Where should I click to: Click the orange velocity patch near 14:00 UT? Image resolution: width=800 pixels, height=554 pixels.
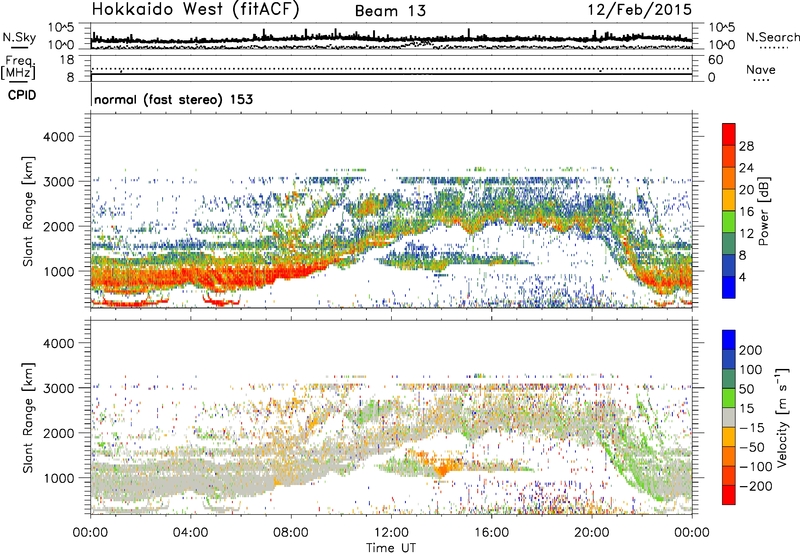click(x=443, y=466)
